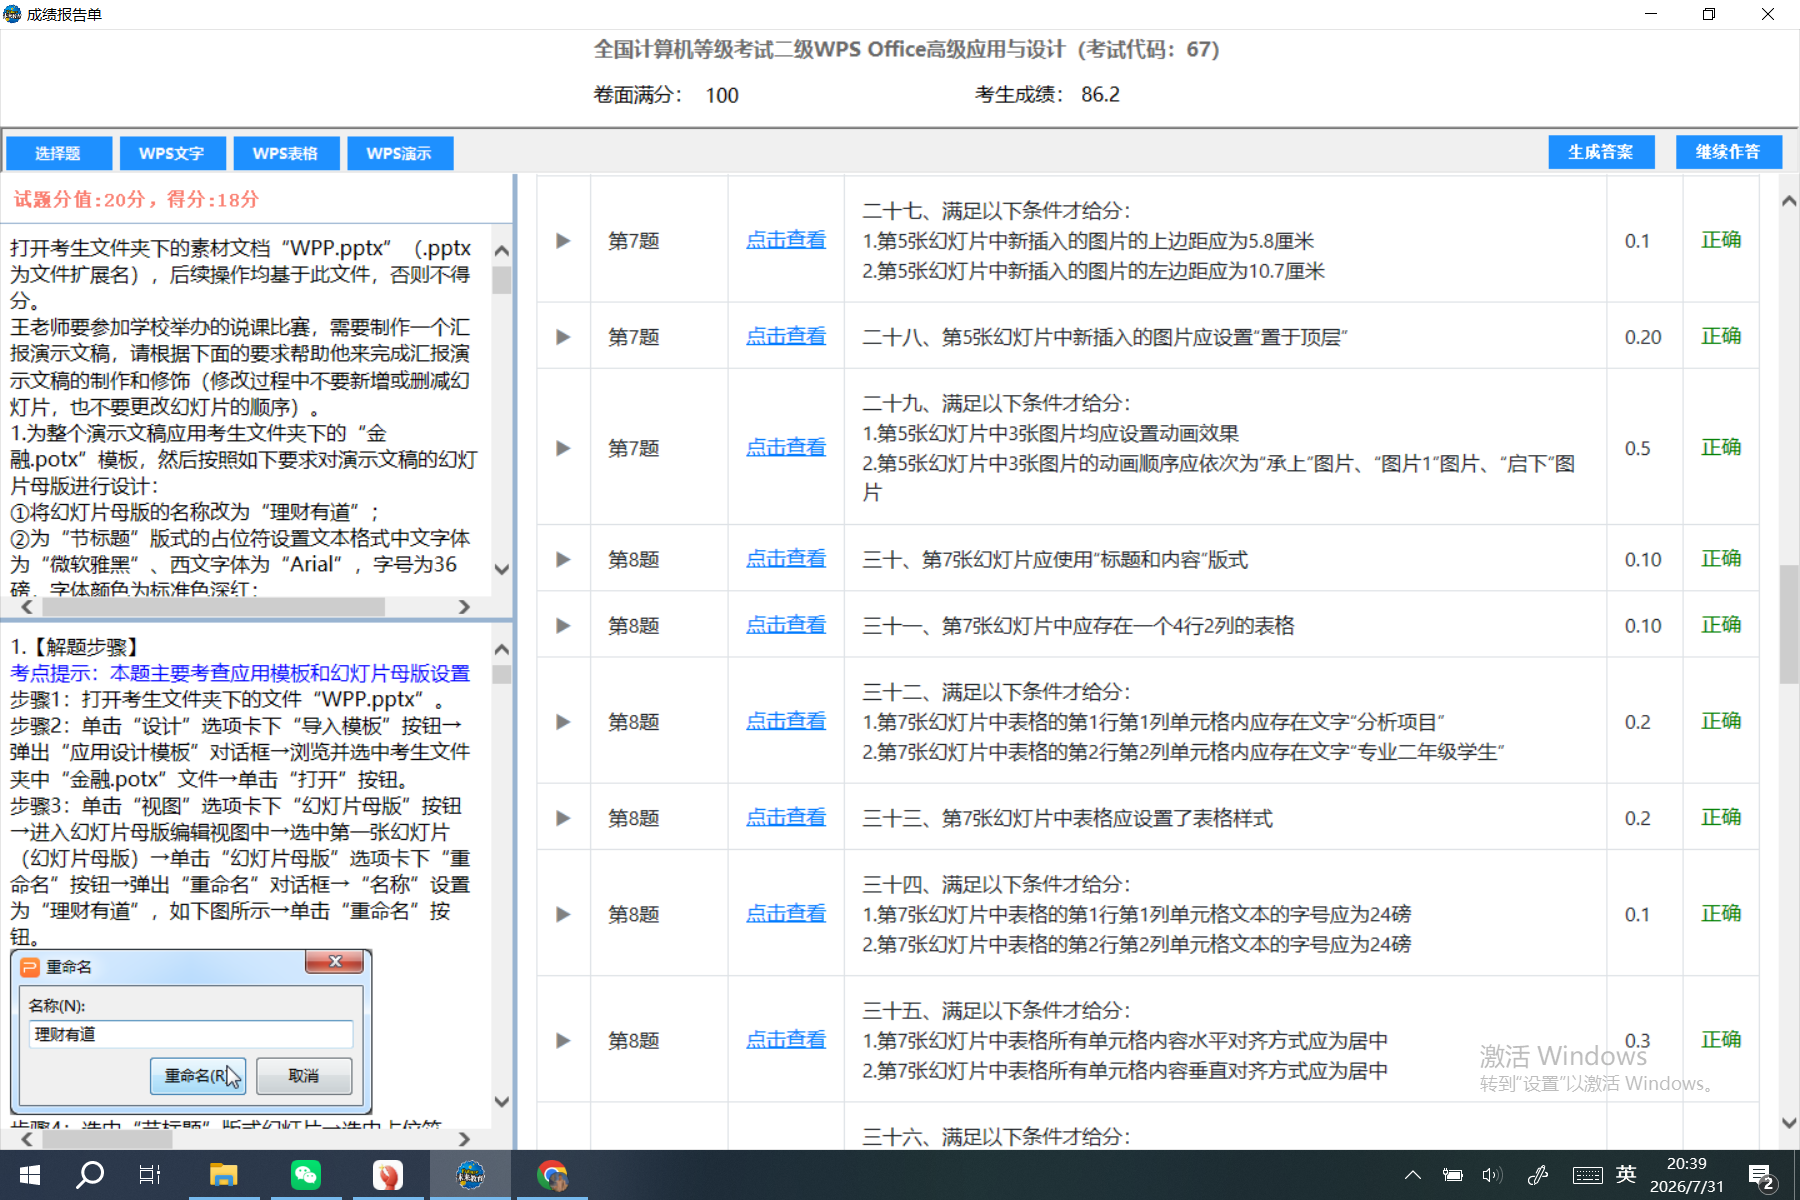Click the question text panel scroll-left arrow

[x=27, y=607]
